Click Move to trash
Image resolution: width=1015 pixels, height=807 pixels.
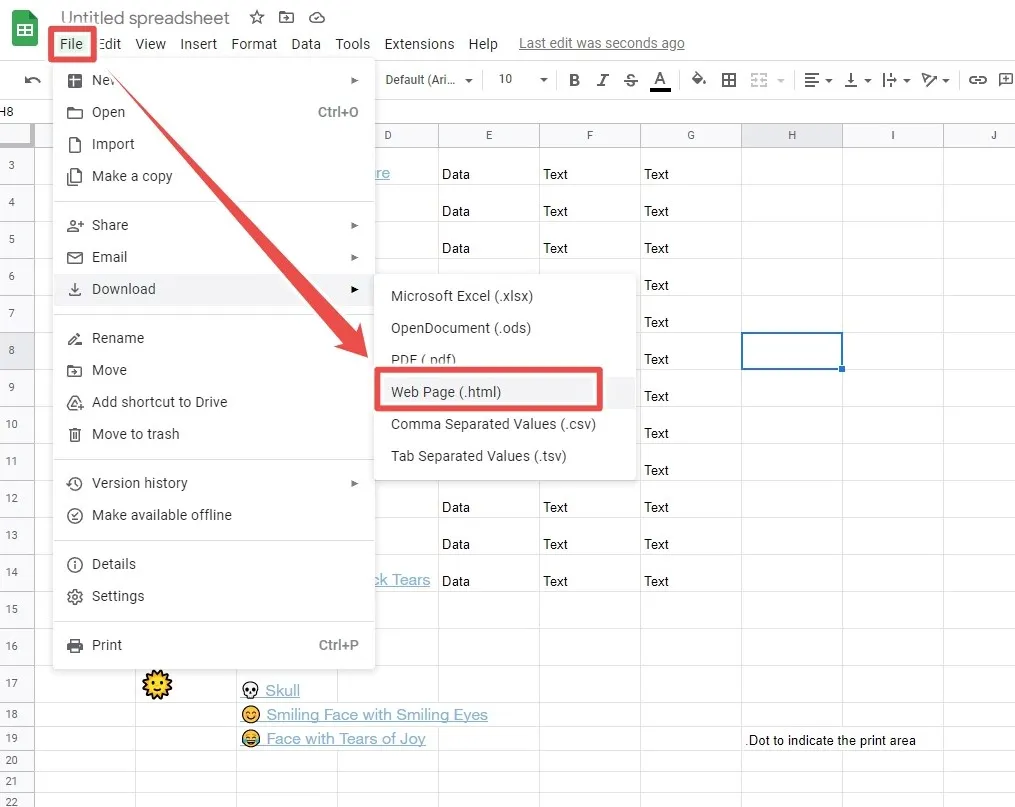[x=214, y=434]
